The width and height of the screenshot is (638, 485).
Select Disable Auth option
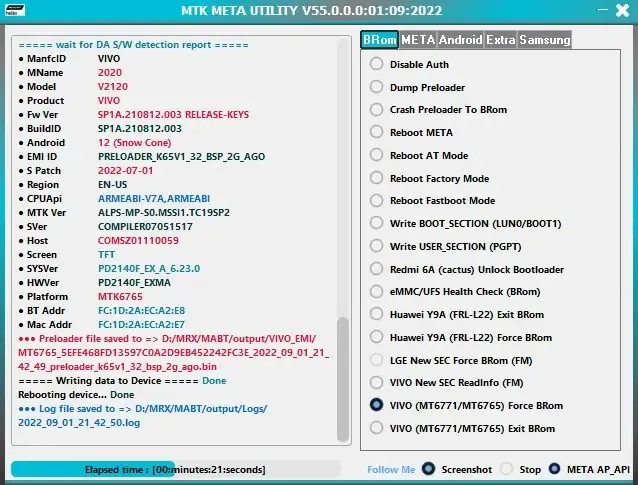pos(409,64)
